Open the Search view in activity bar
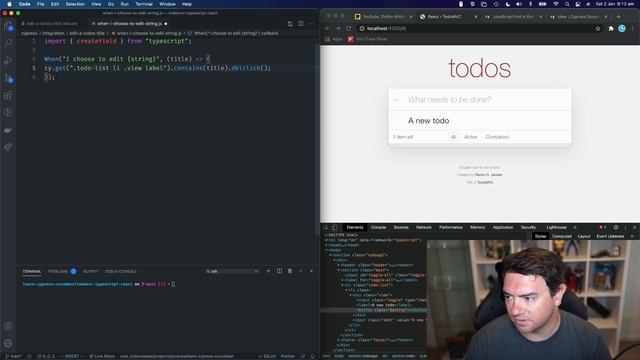 [8, 43]
